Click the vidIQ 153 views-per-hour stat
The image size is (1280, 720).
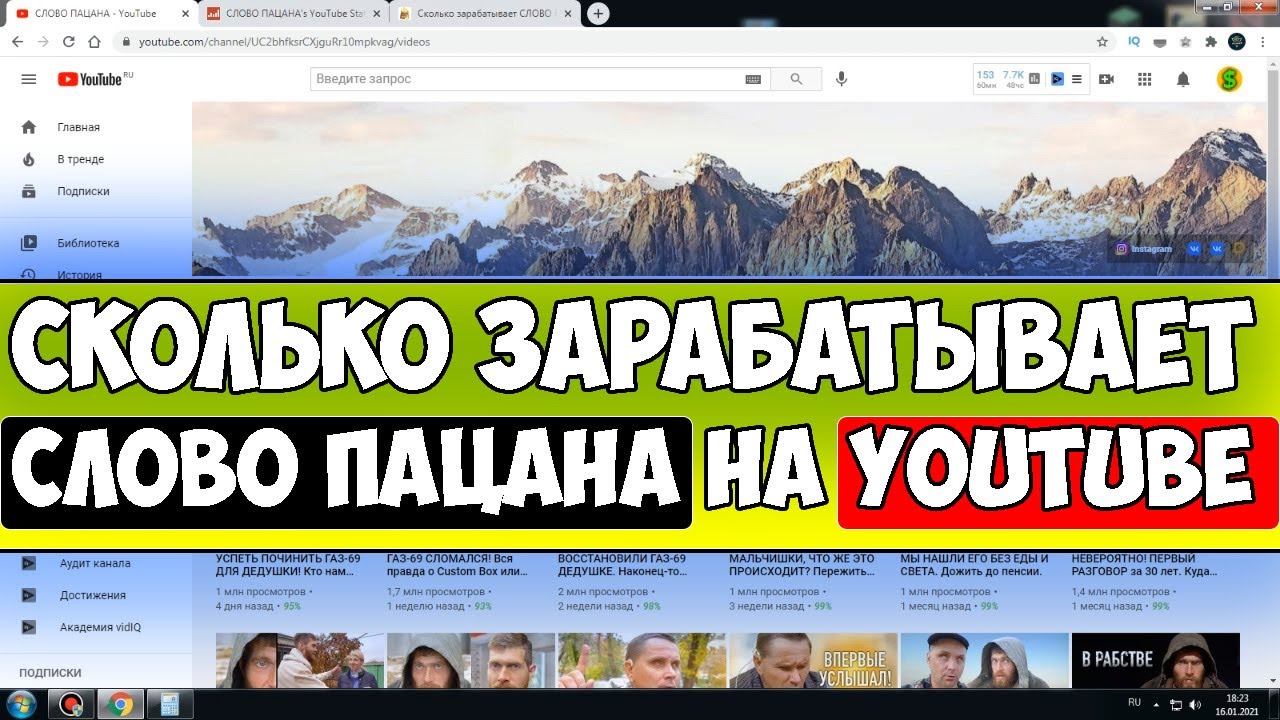[986, 79]
